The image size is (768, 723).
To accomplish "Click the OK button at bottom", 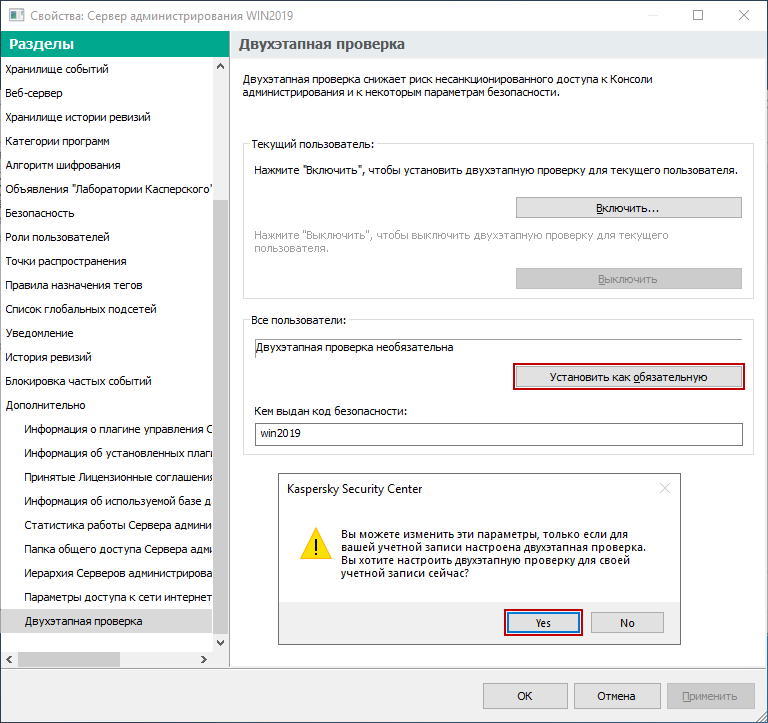I will click(525, 696).
